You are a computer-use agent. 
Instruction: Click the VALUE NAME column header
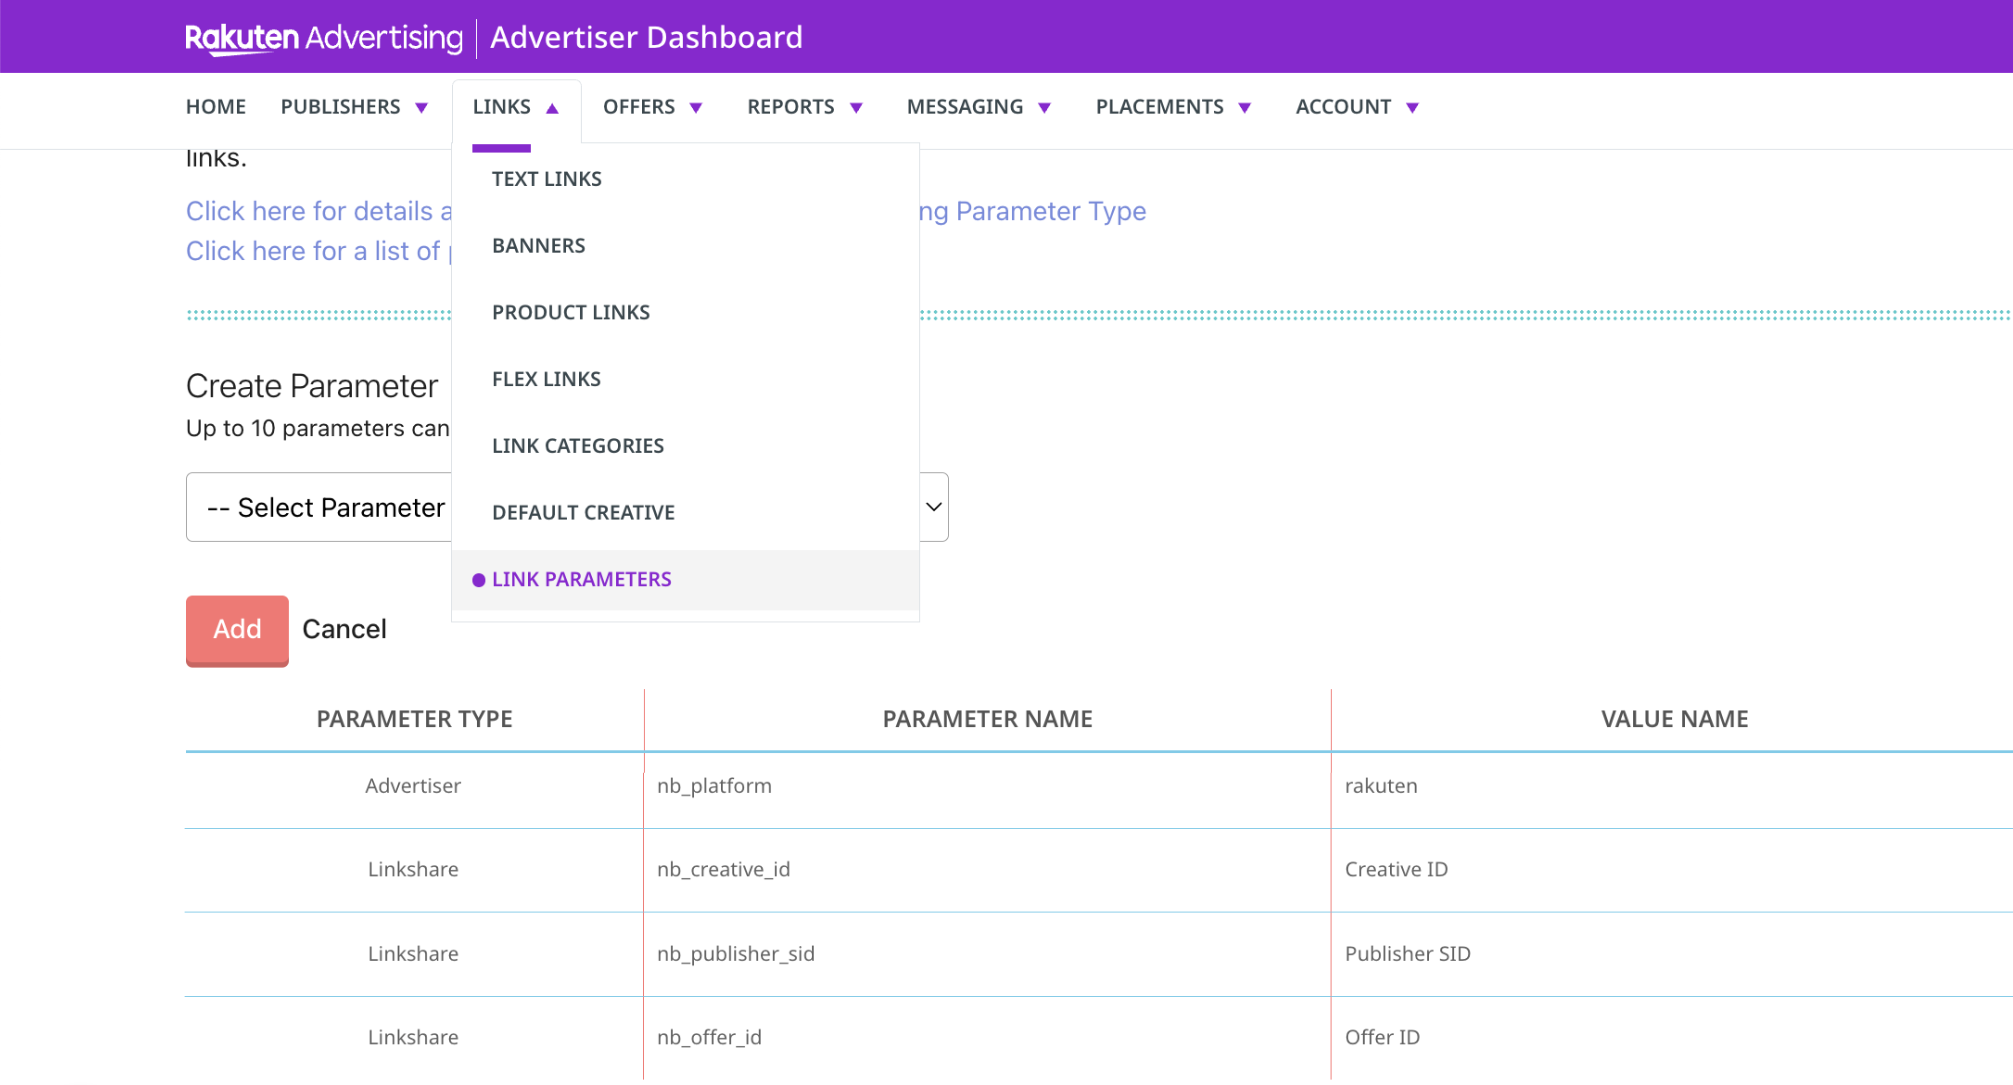(x=1674, y=719)
